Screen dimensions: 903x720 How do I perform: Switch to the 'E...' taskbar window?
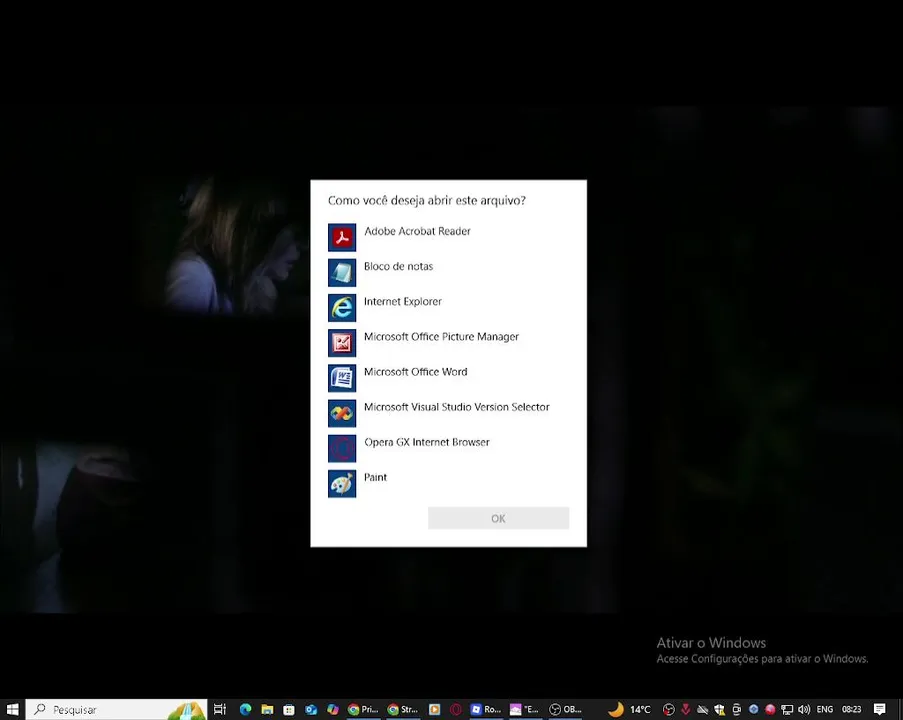click(x=525, y=709)
